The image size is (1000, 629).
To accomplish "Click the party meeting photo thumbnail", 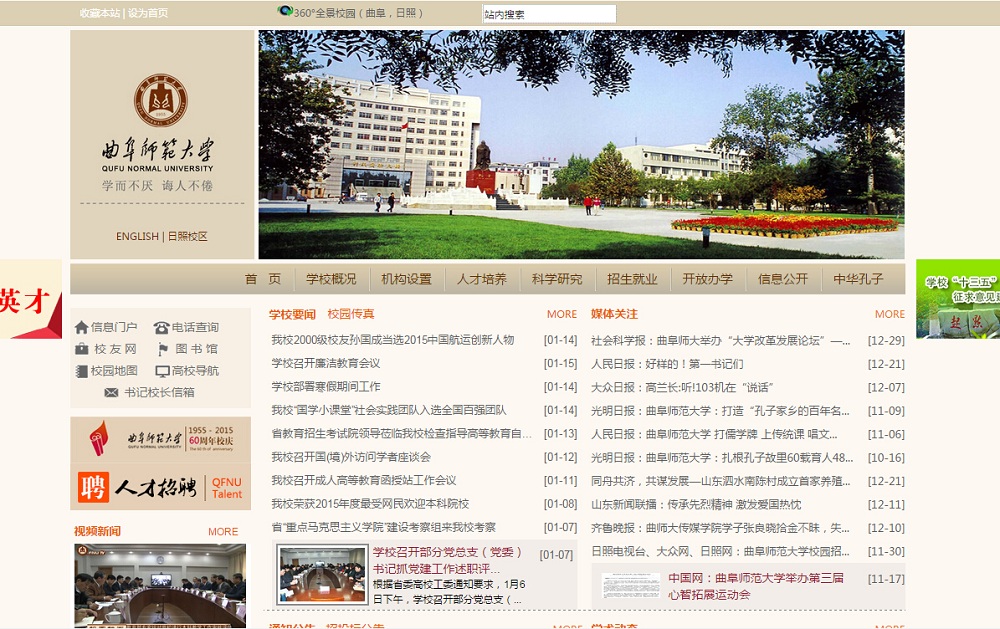I will [x=322, y=575].
